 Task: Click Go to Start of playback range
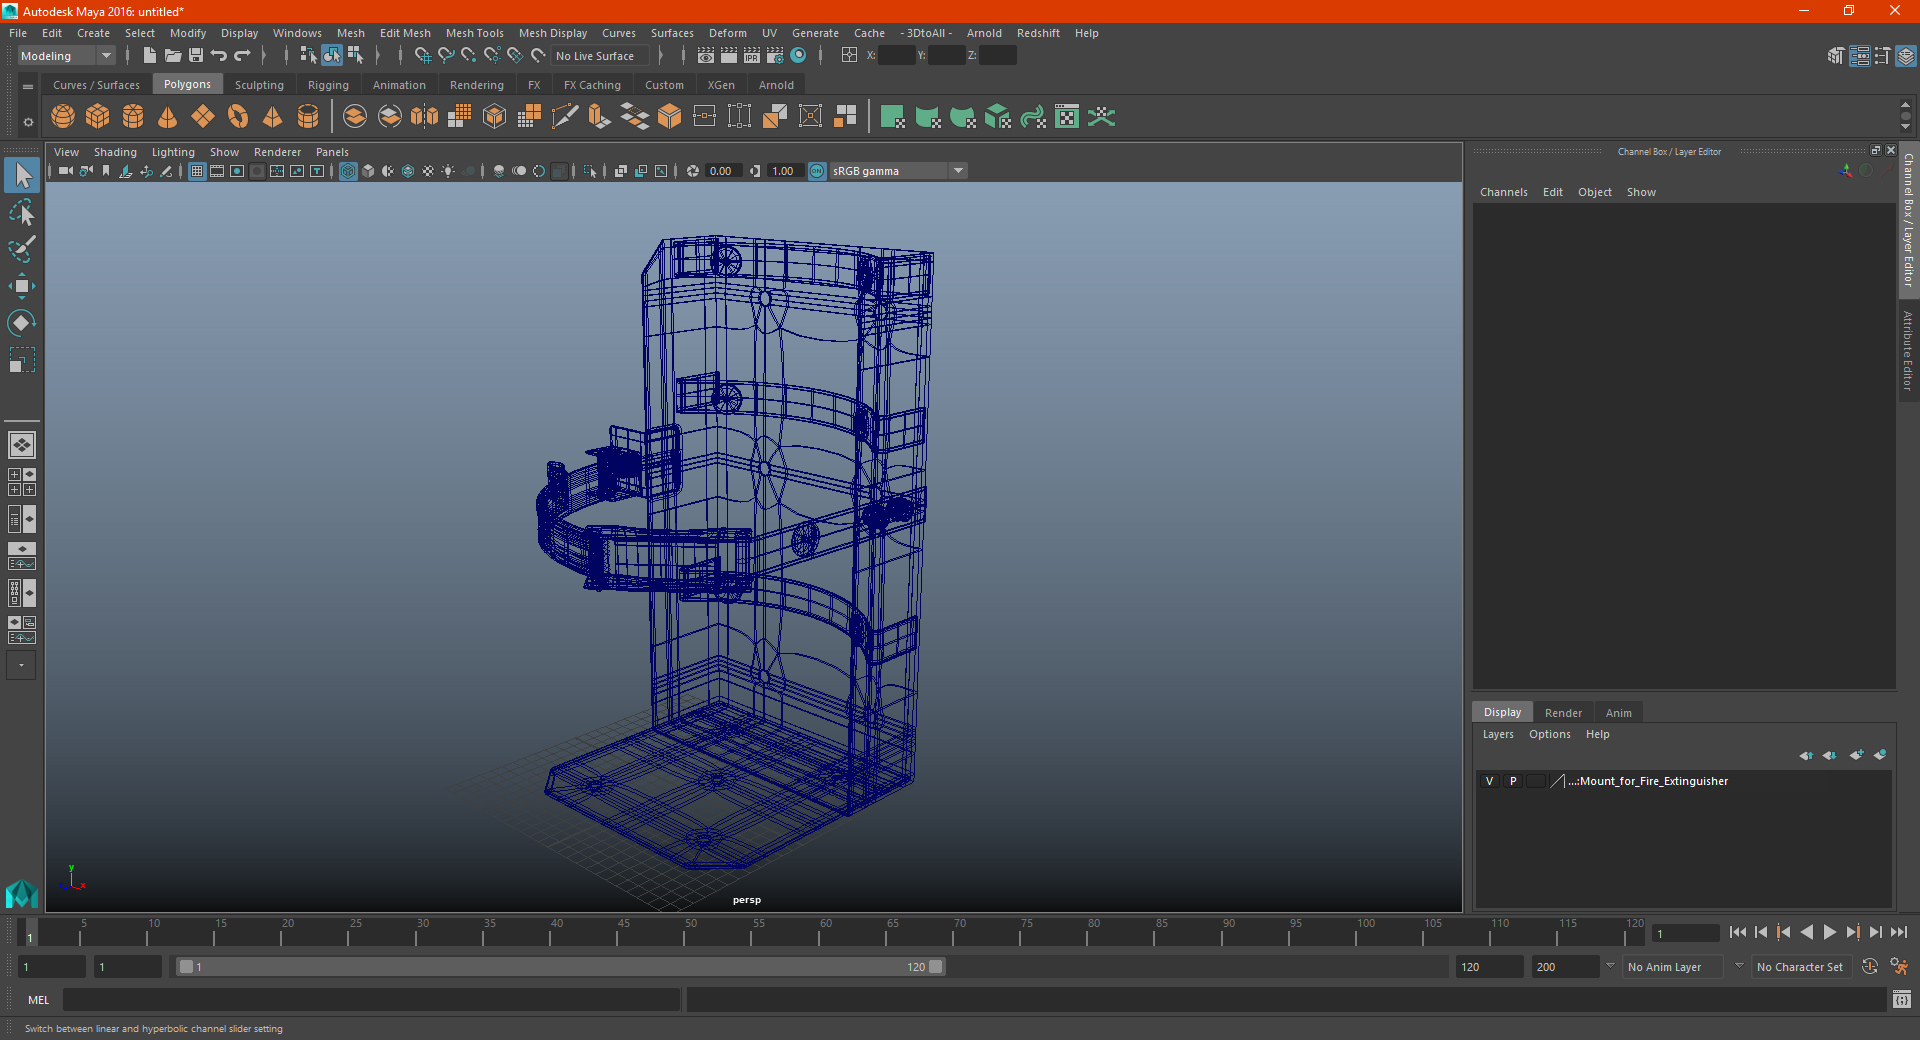pyautogui.click(x=1737, y=932)
